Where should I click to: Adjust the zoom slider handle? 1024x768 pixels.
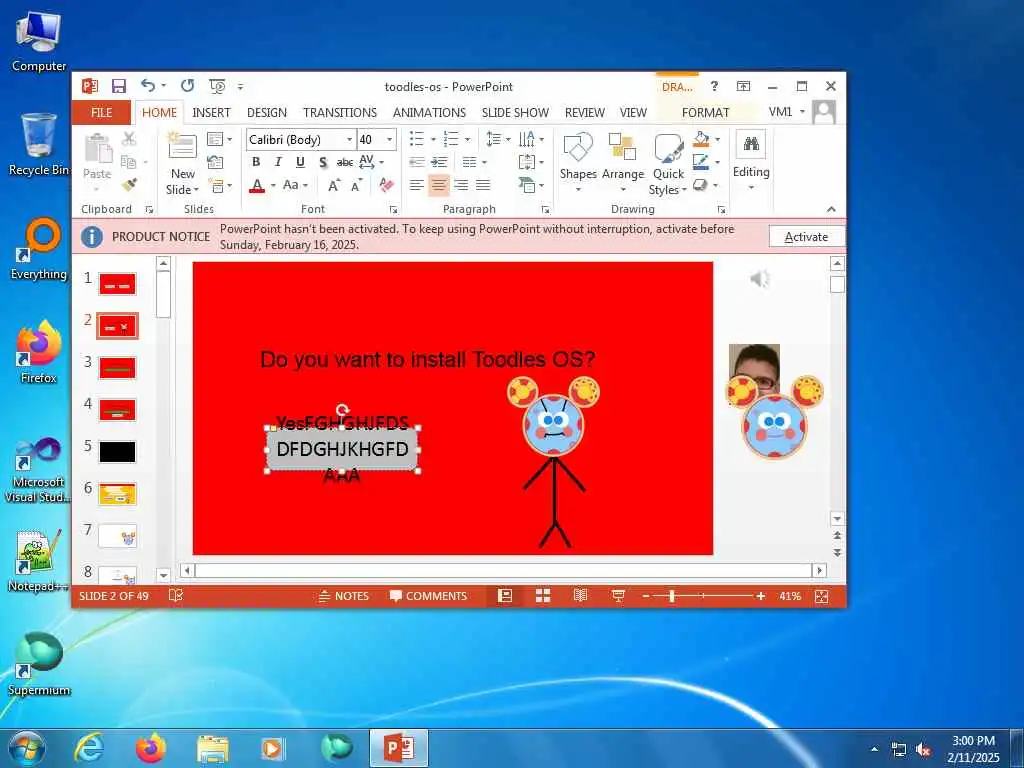coord(671,596)
